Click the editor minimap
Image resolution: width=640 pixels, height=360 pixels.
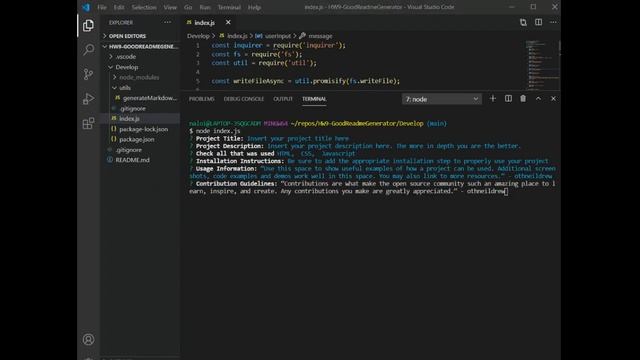point(542,64)
